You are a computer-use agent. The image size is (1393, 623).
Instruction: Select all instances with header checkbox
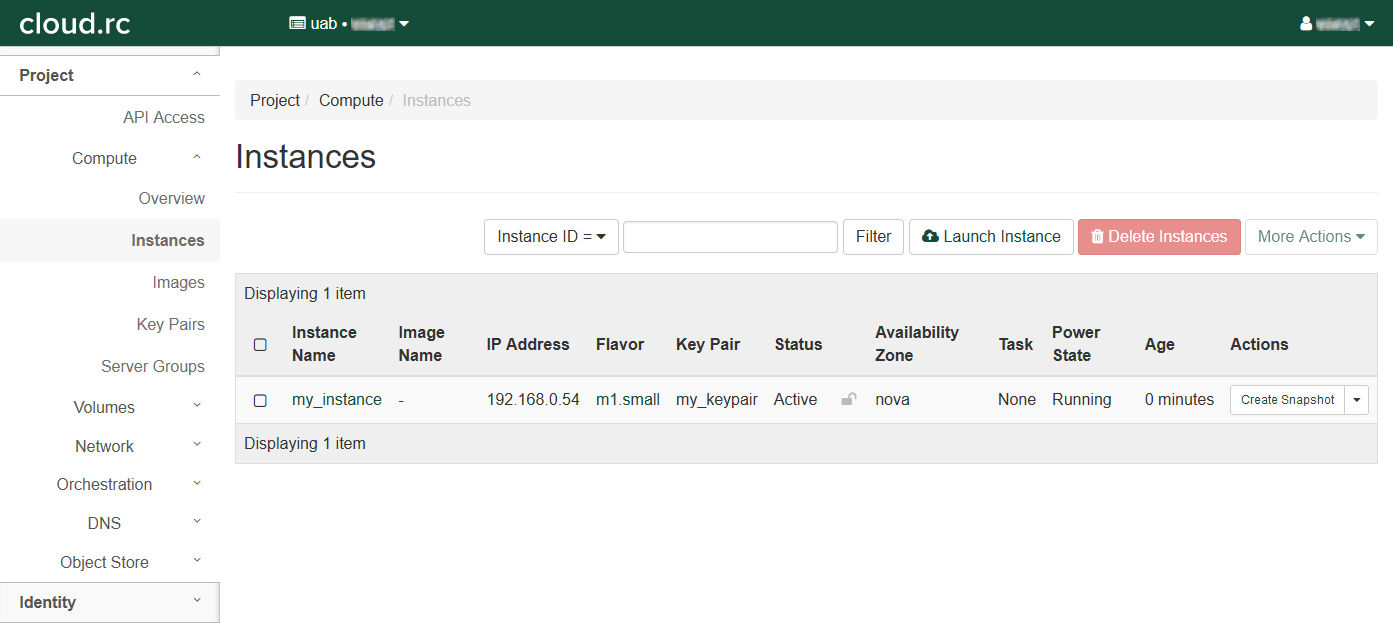click(260, 345)
